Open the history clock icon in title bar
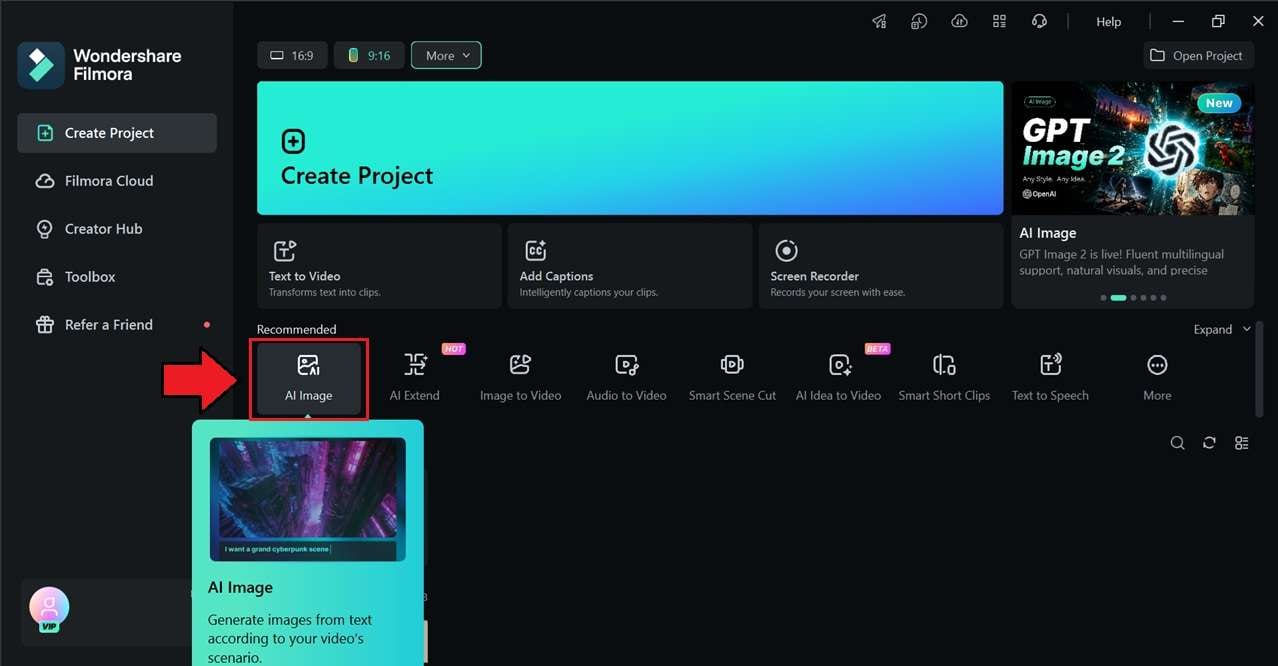This screenshot has width=1278, height=666. [920, 21]
